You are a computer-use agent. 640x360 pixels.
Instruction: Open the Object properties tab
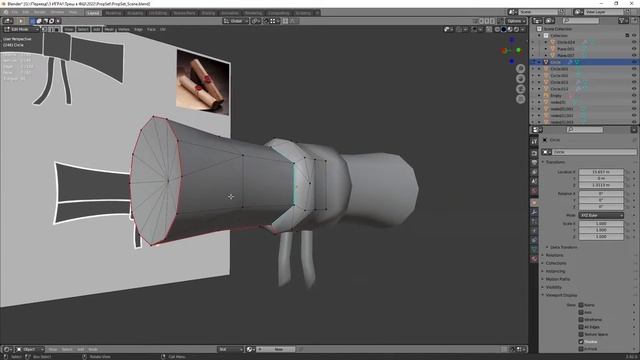534,202
